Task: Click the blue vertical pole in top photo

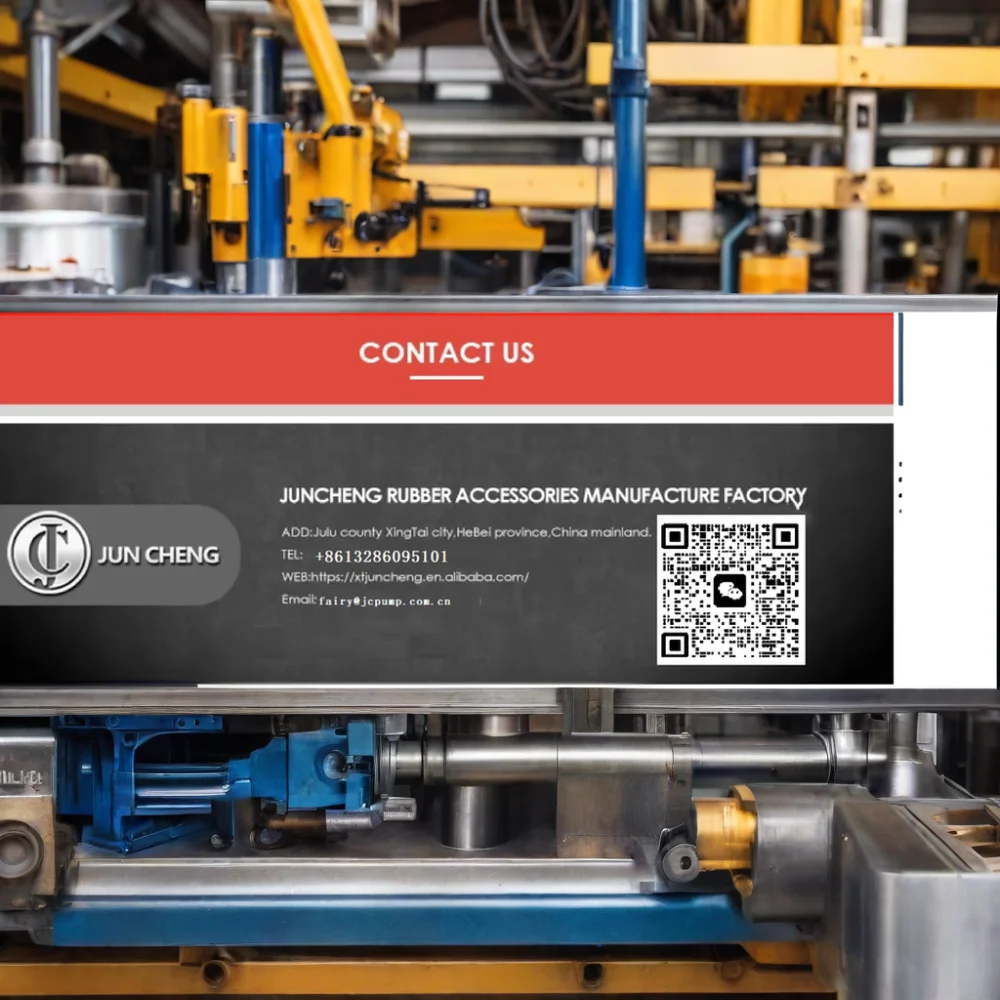Action: click(x=628, y=150)
